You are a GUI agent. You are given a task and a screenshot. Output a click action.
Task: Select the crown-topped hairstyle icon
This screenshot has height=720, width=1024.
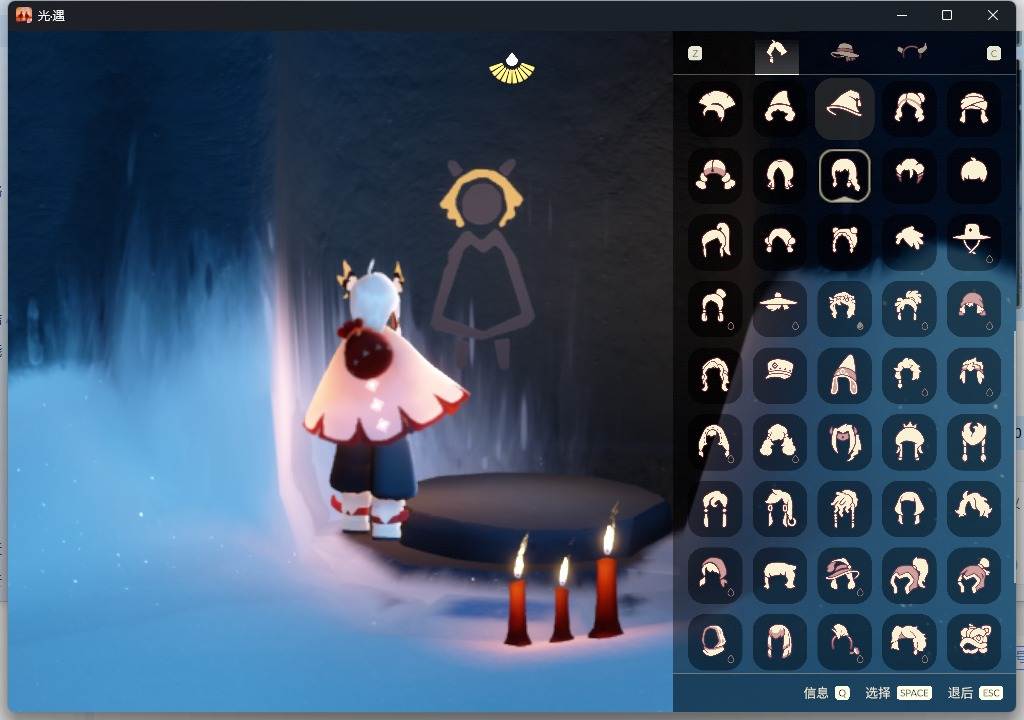coord(909,442)
